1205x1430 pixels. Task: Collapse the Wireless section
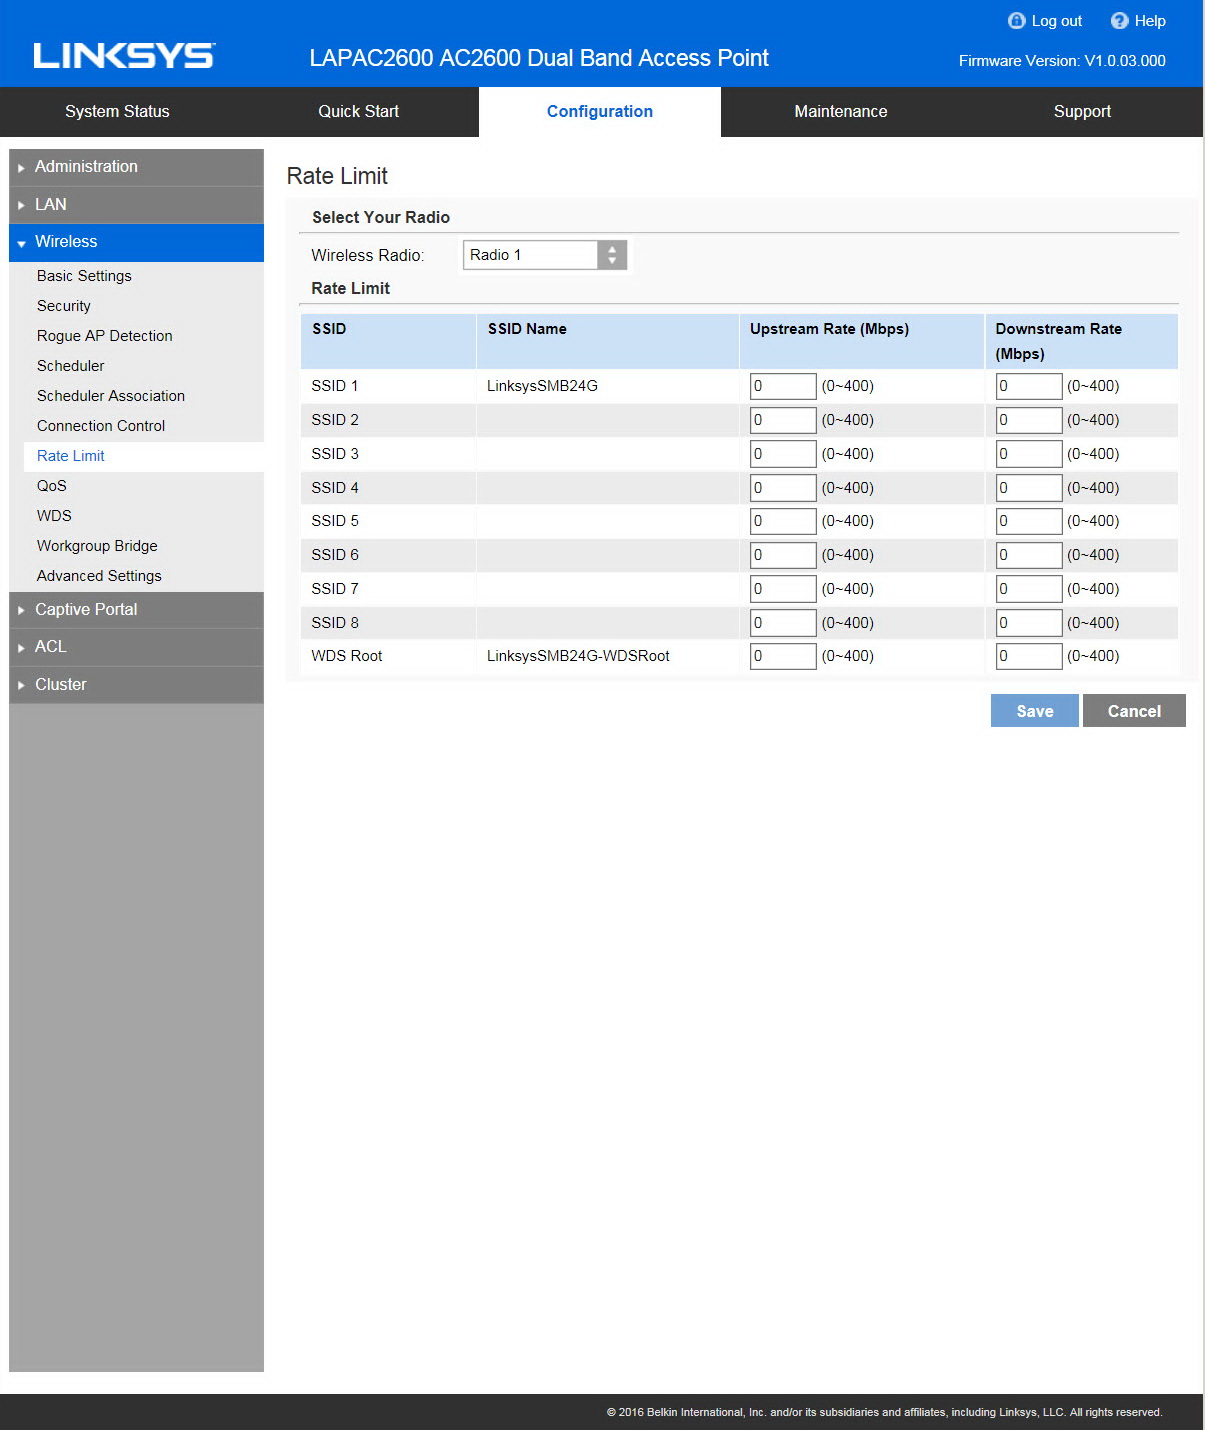tap(136, 242)
